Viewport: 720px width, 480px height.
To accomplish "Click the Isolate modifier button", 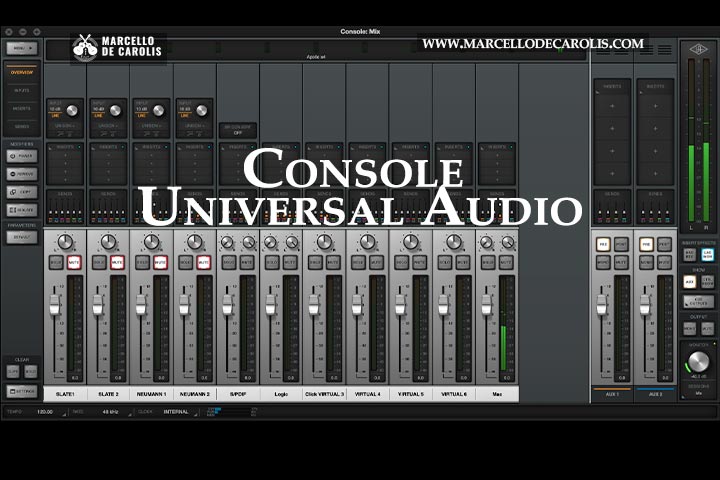I will 22,210.
